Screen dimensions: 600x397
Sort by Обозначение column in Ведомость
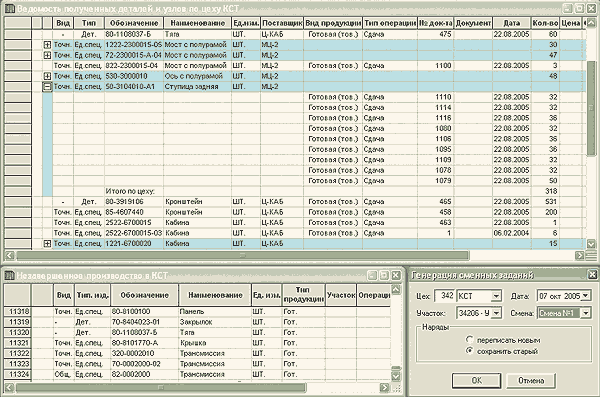click(134, 23)
